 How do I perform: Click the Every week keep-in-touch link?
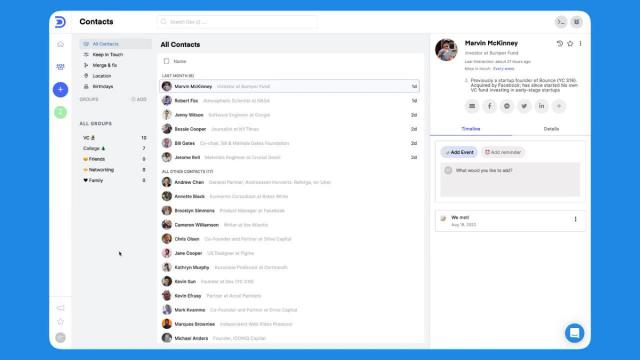tap(504, 69)
